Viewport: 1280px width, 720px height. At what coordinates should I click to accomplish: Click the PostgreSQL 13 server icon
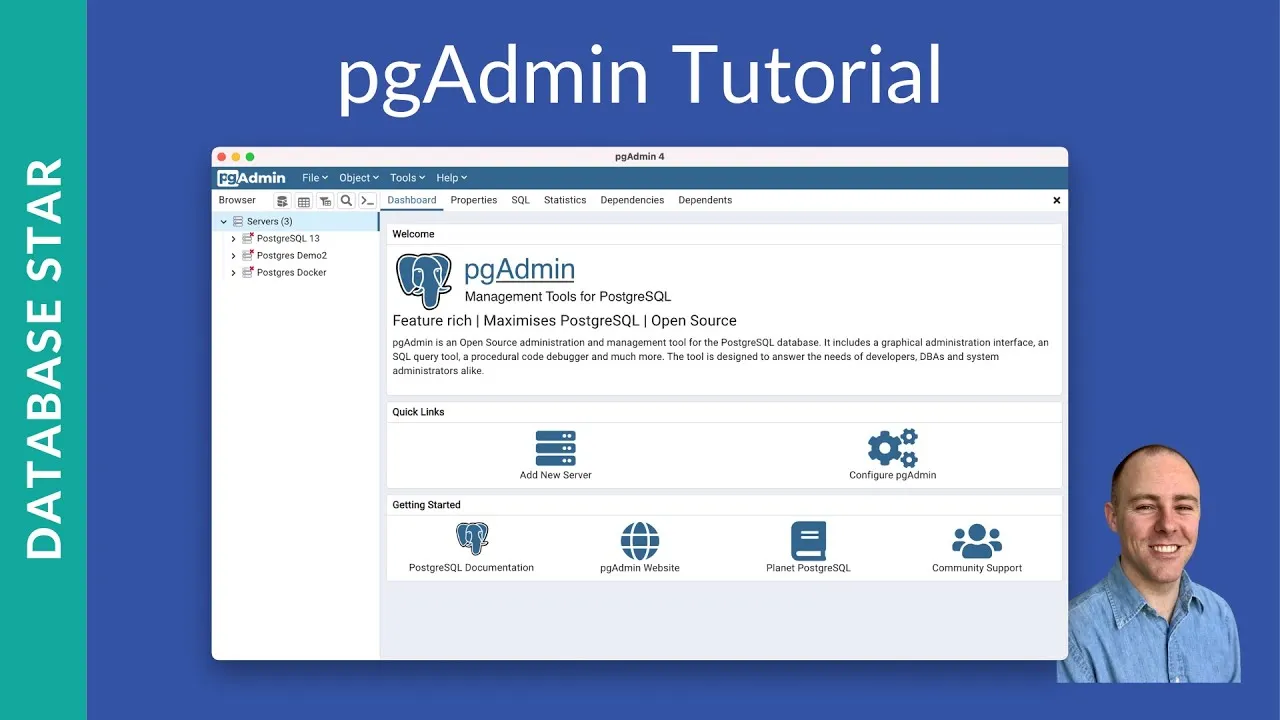click(248, 238)
